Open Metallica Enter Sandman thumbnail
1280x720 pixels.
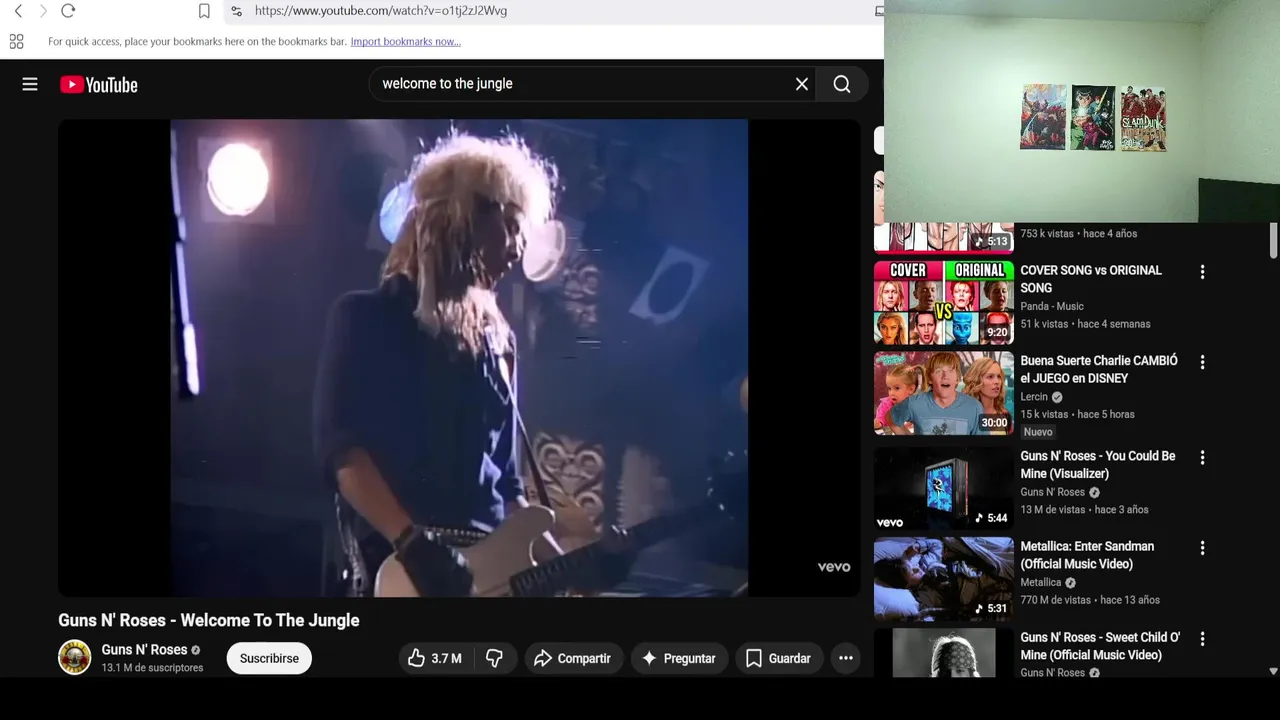(944, 579)
